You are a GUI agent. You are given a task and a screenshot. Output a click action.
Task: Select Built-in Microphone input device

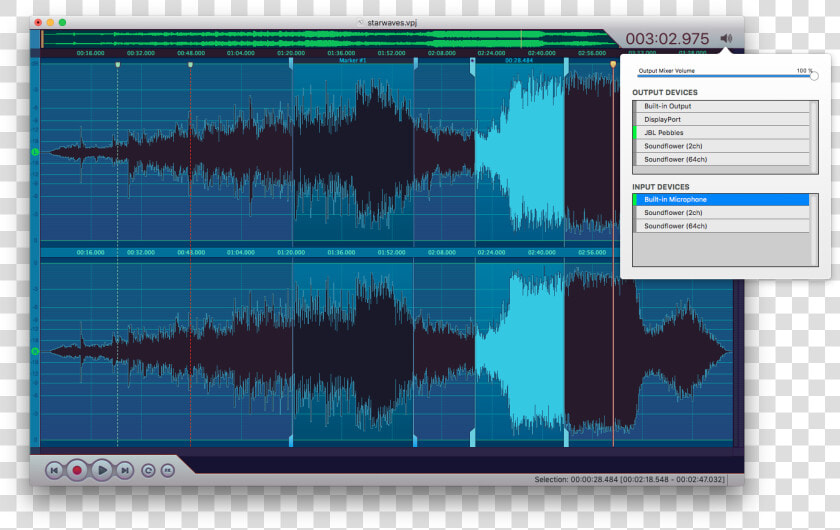click(721, 199)
